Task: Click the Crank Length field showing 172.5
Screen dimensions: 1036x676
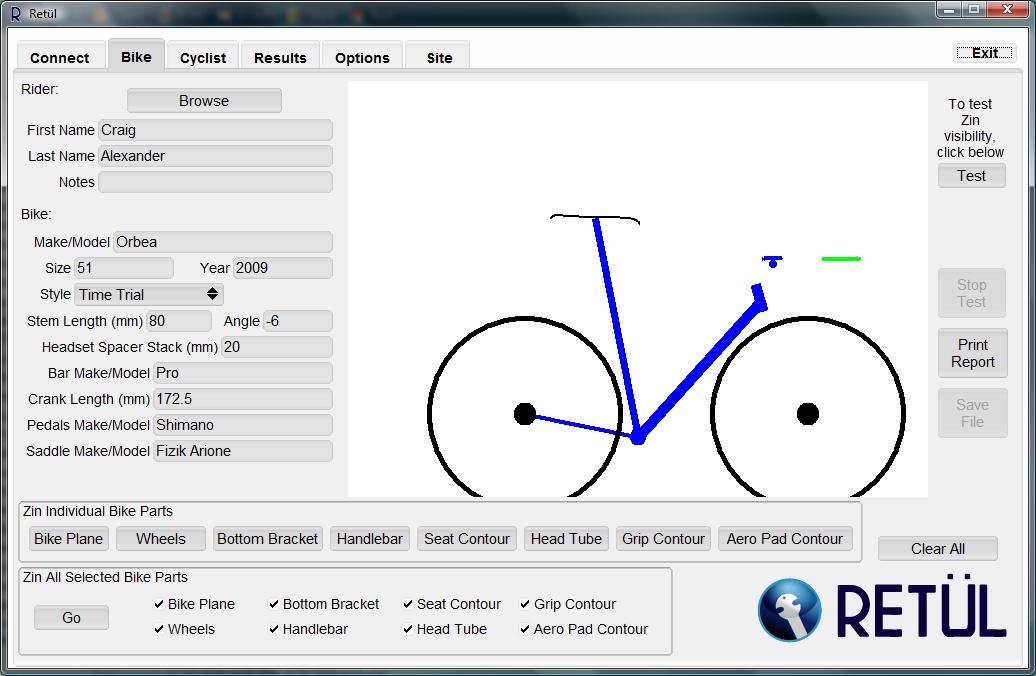Action: point(243,398)
